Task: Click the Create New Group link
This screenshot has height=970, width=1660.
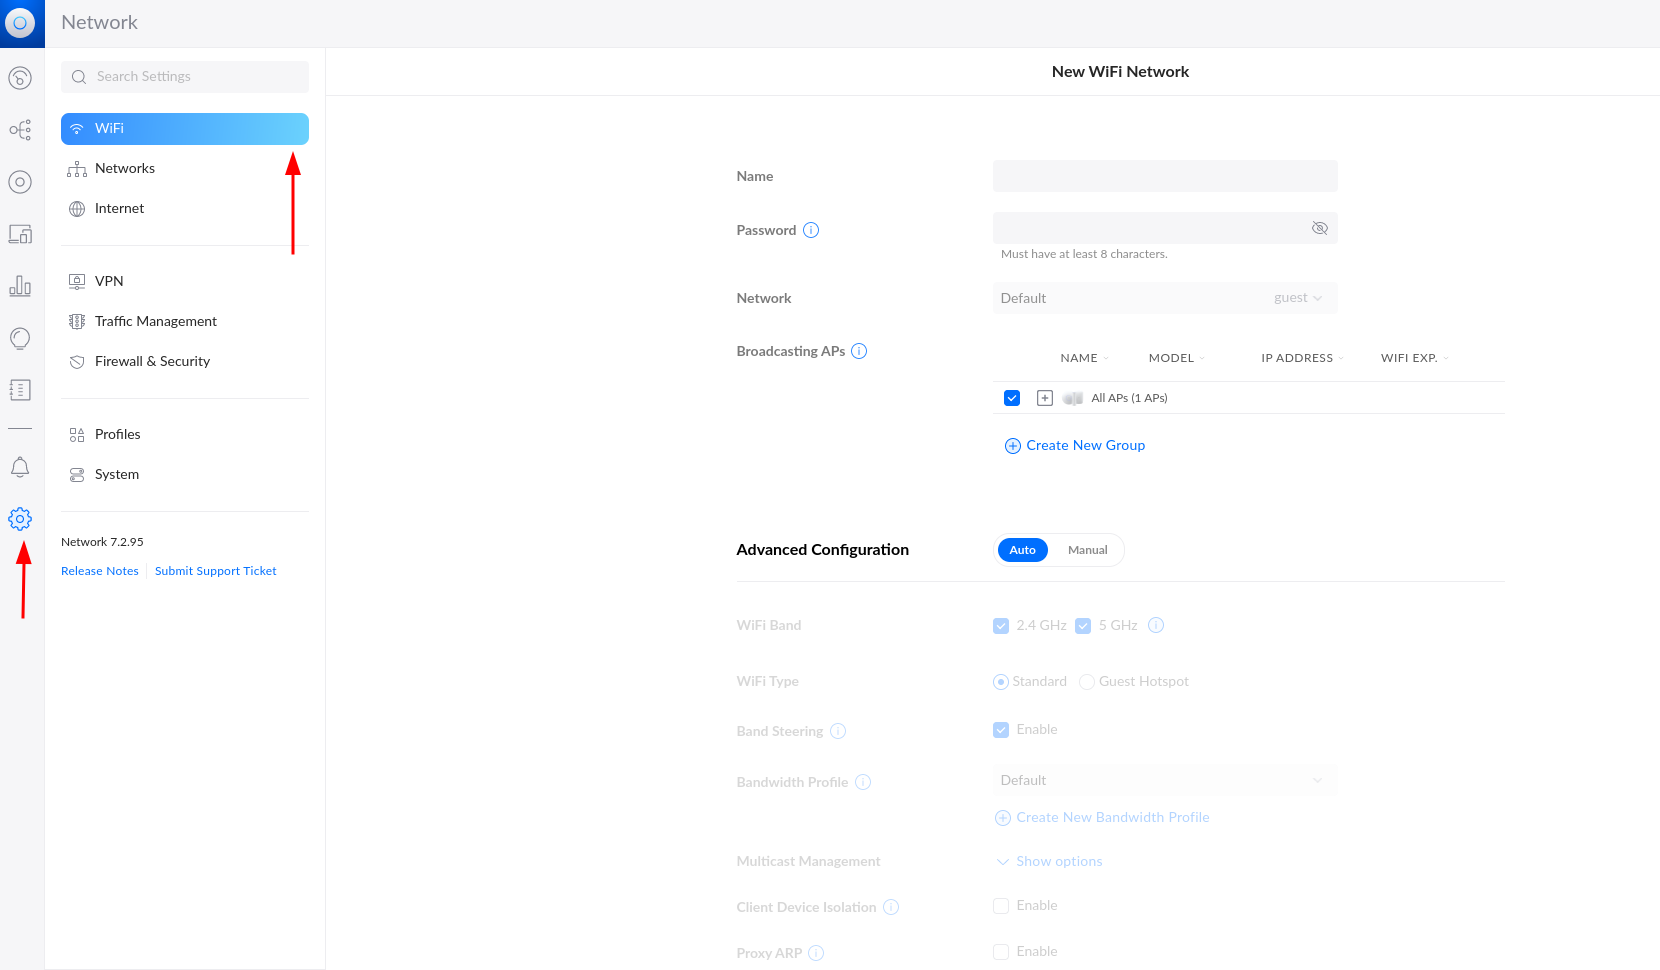Action: (x=1084, y=446)
